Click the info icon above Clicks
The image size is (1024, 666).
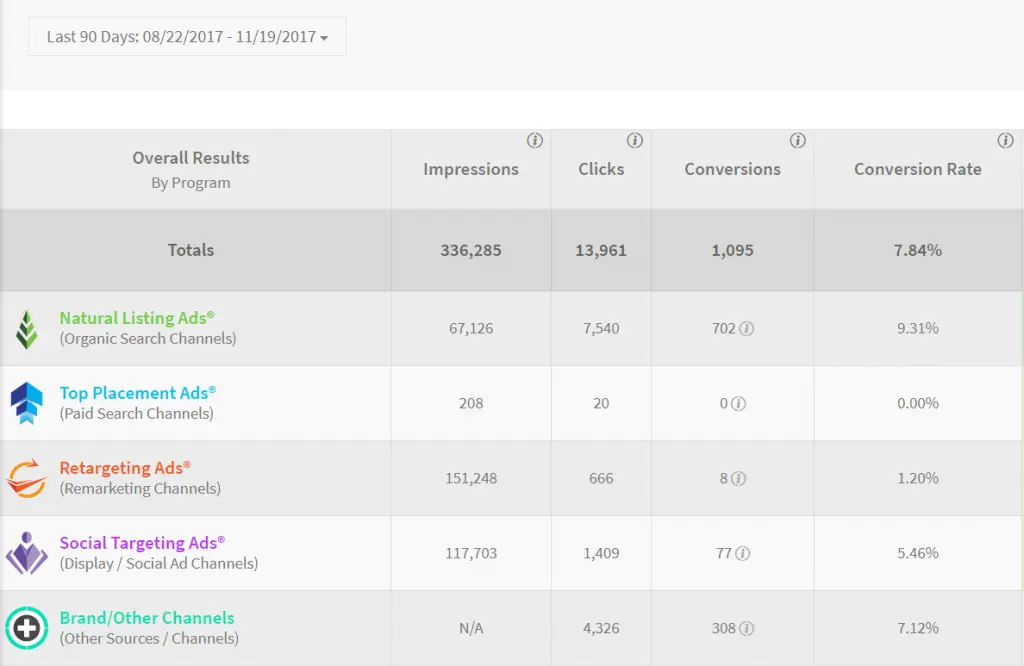point(634,141)
